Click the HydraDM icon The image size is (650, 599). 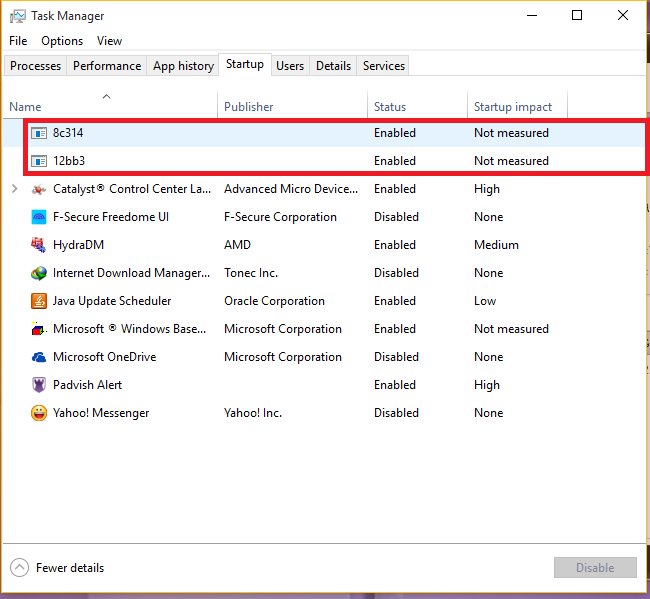click(x=39, y=245)
